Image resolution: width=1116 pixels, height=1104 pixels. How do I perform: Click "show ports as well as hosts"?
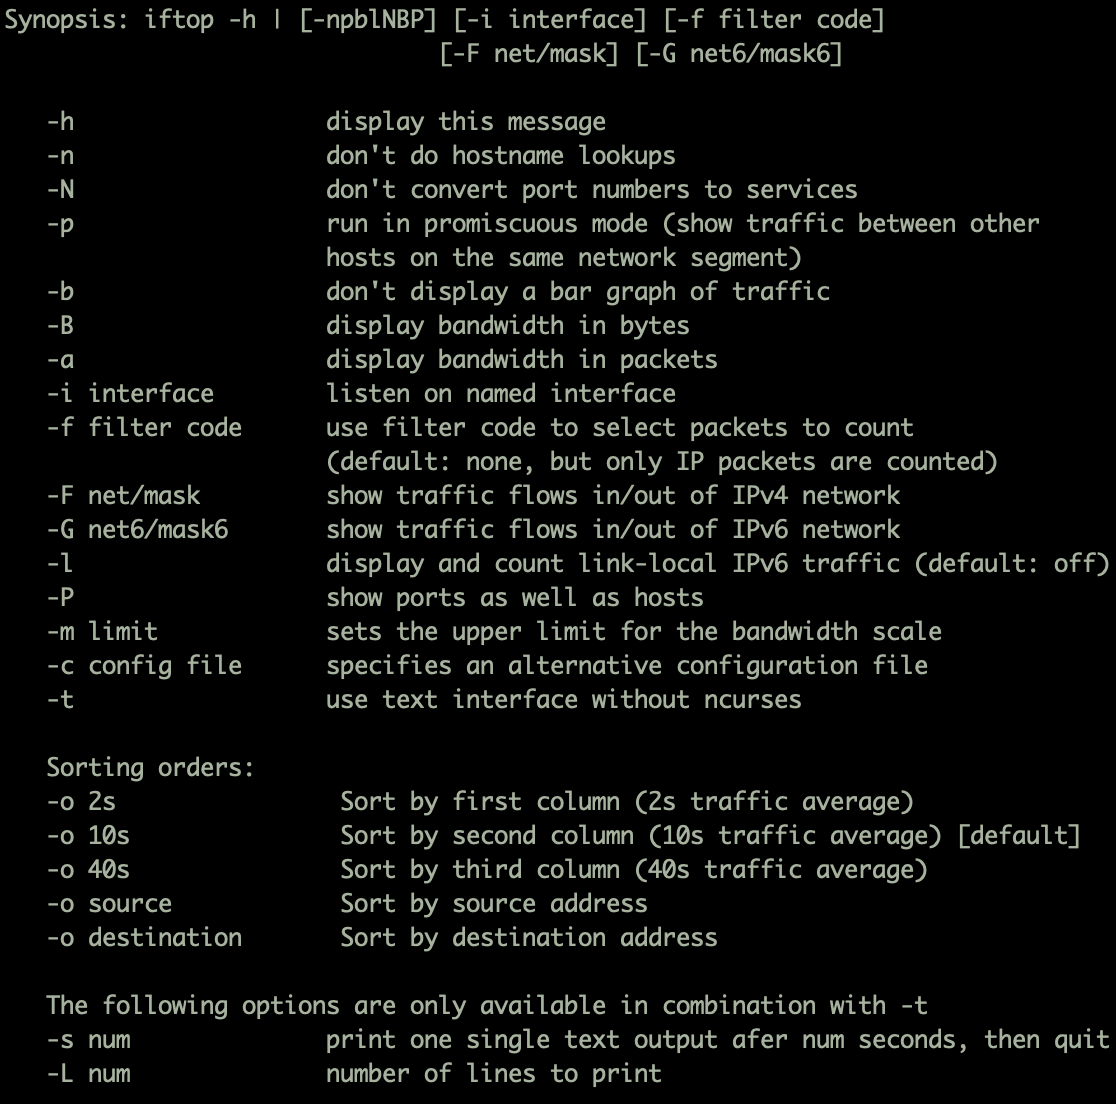[515, 598]
